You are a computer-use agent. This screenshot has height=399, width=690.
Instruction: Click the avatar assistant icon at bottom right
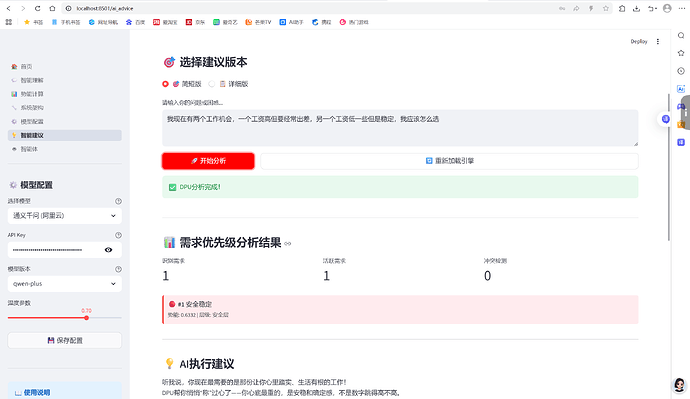680,384
